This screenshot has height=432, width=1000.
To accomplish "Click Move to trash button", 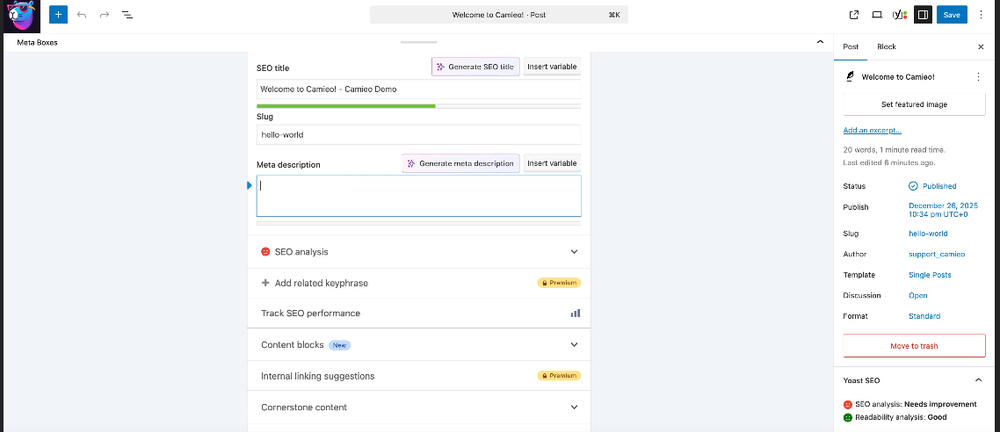I will (914, 346).
